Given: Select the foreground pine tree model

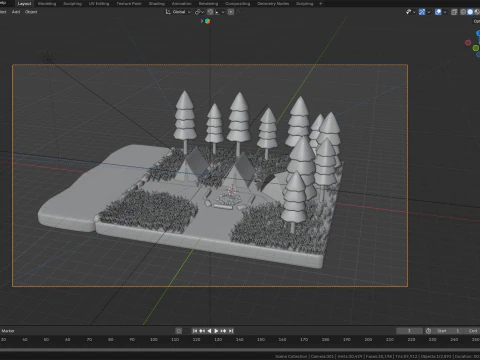Looking at the screenshot, I should [x=294, y=201].
